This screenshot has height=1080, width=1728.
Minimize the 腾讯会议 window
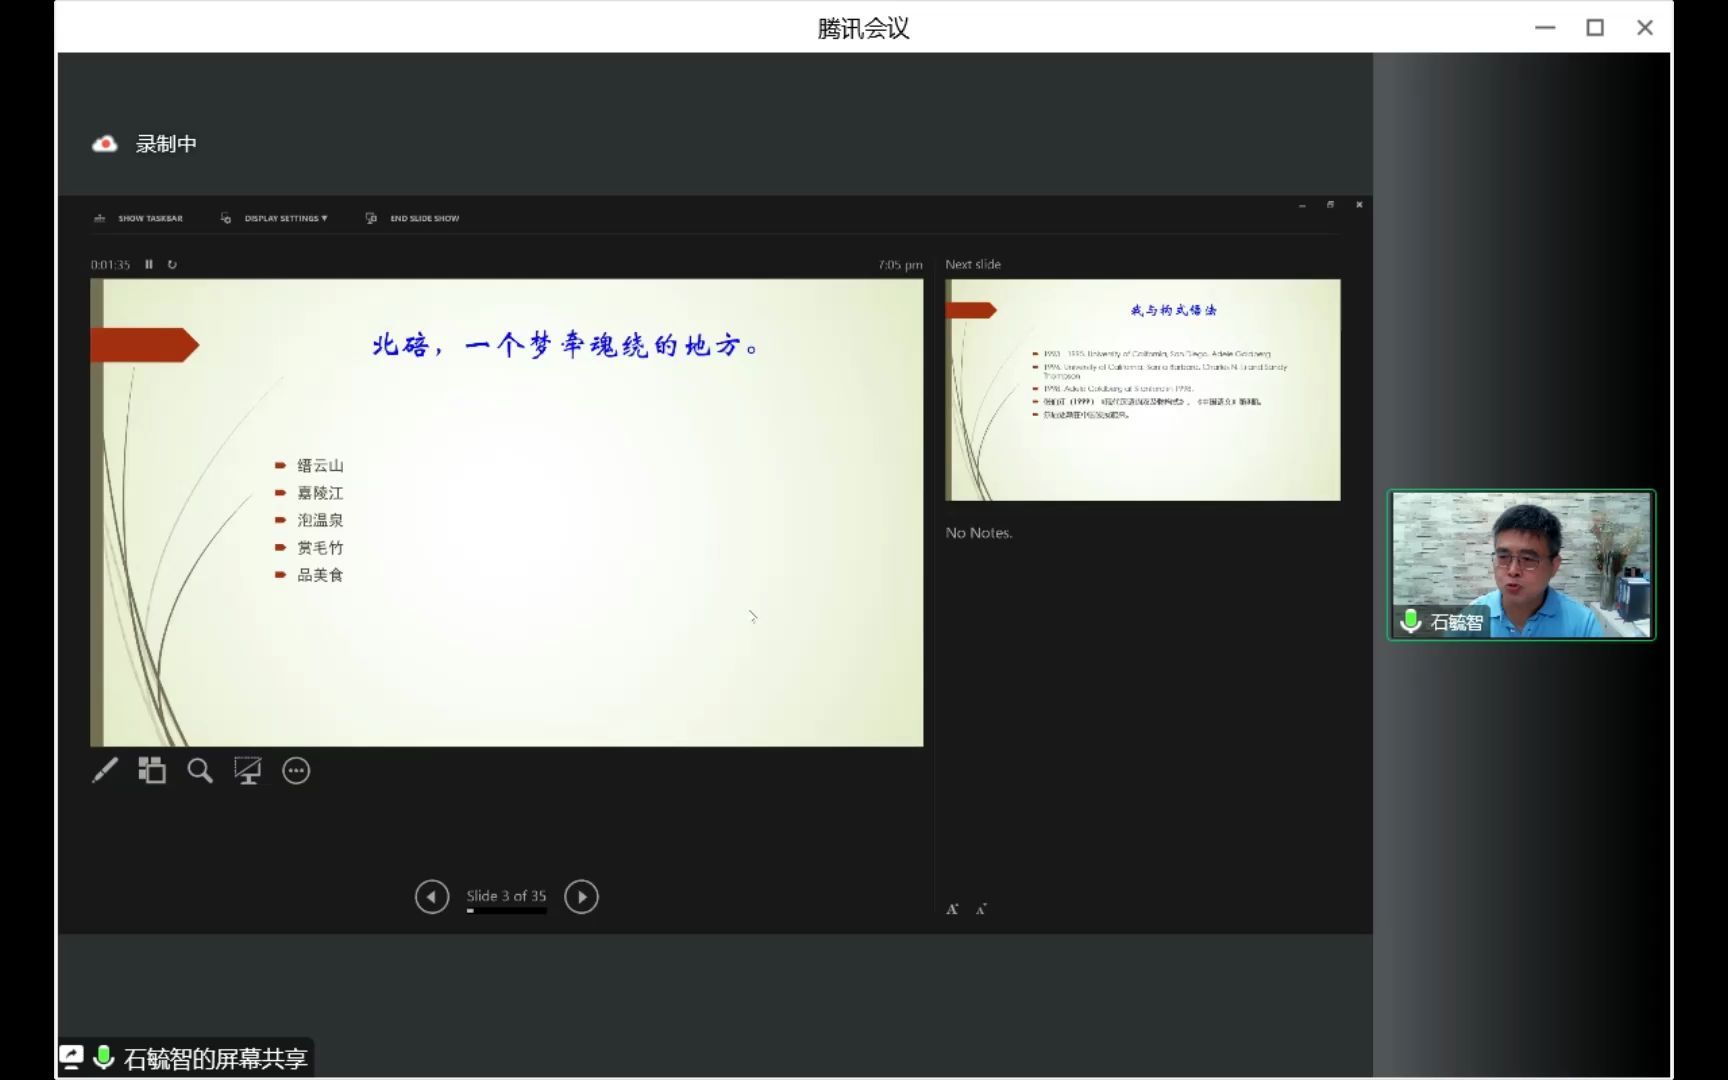1545,28
